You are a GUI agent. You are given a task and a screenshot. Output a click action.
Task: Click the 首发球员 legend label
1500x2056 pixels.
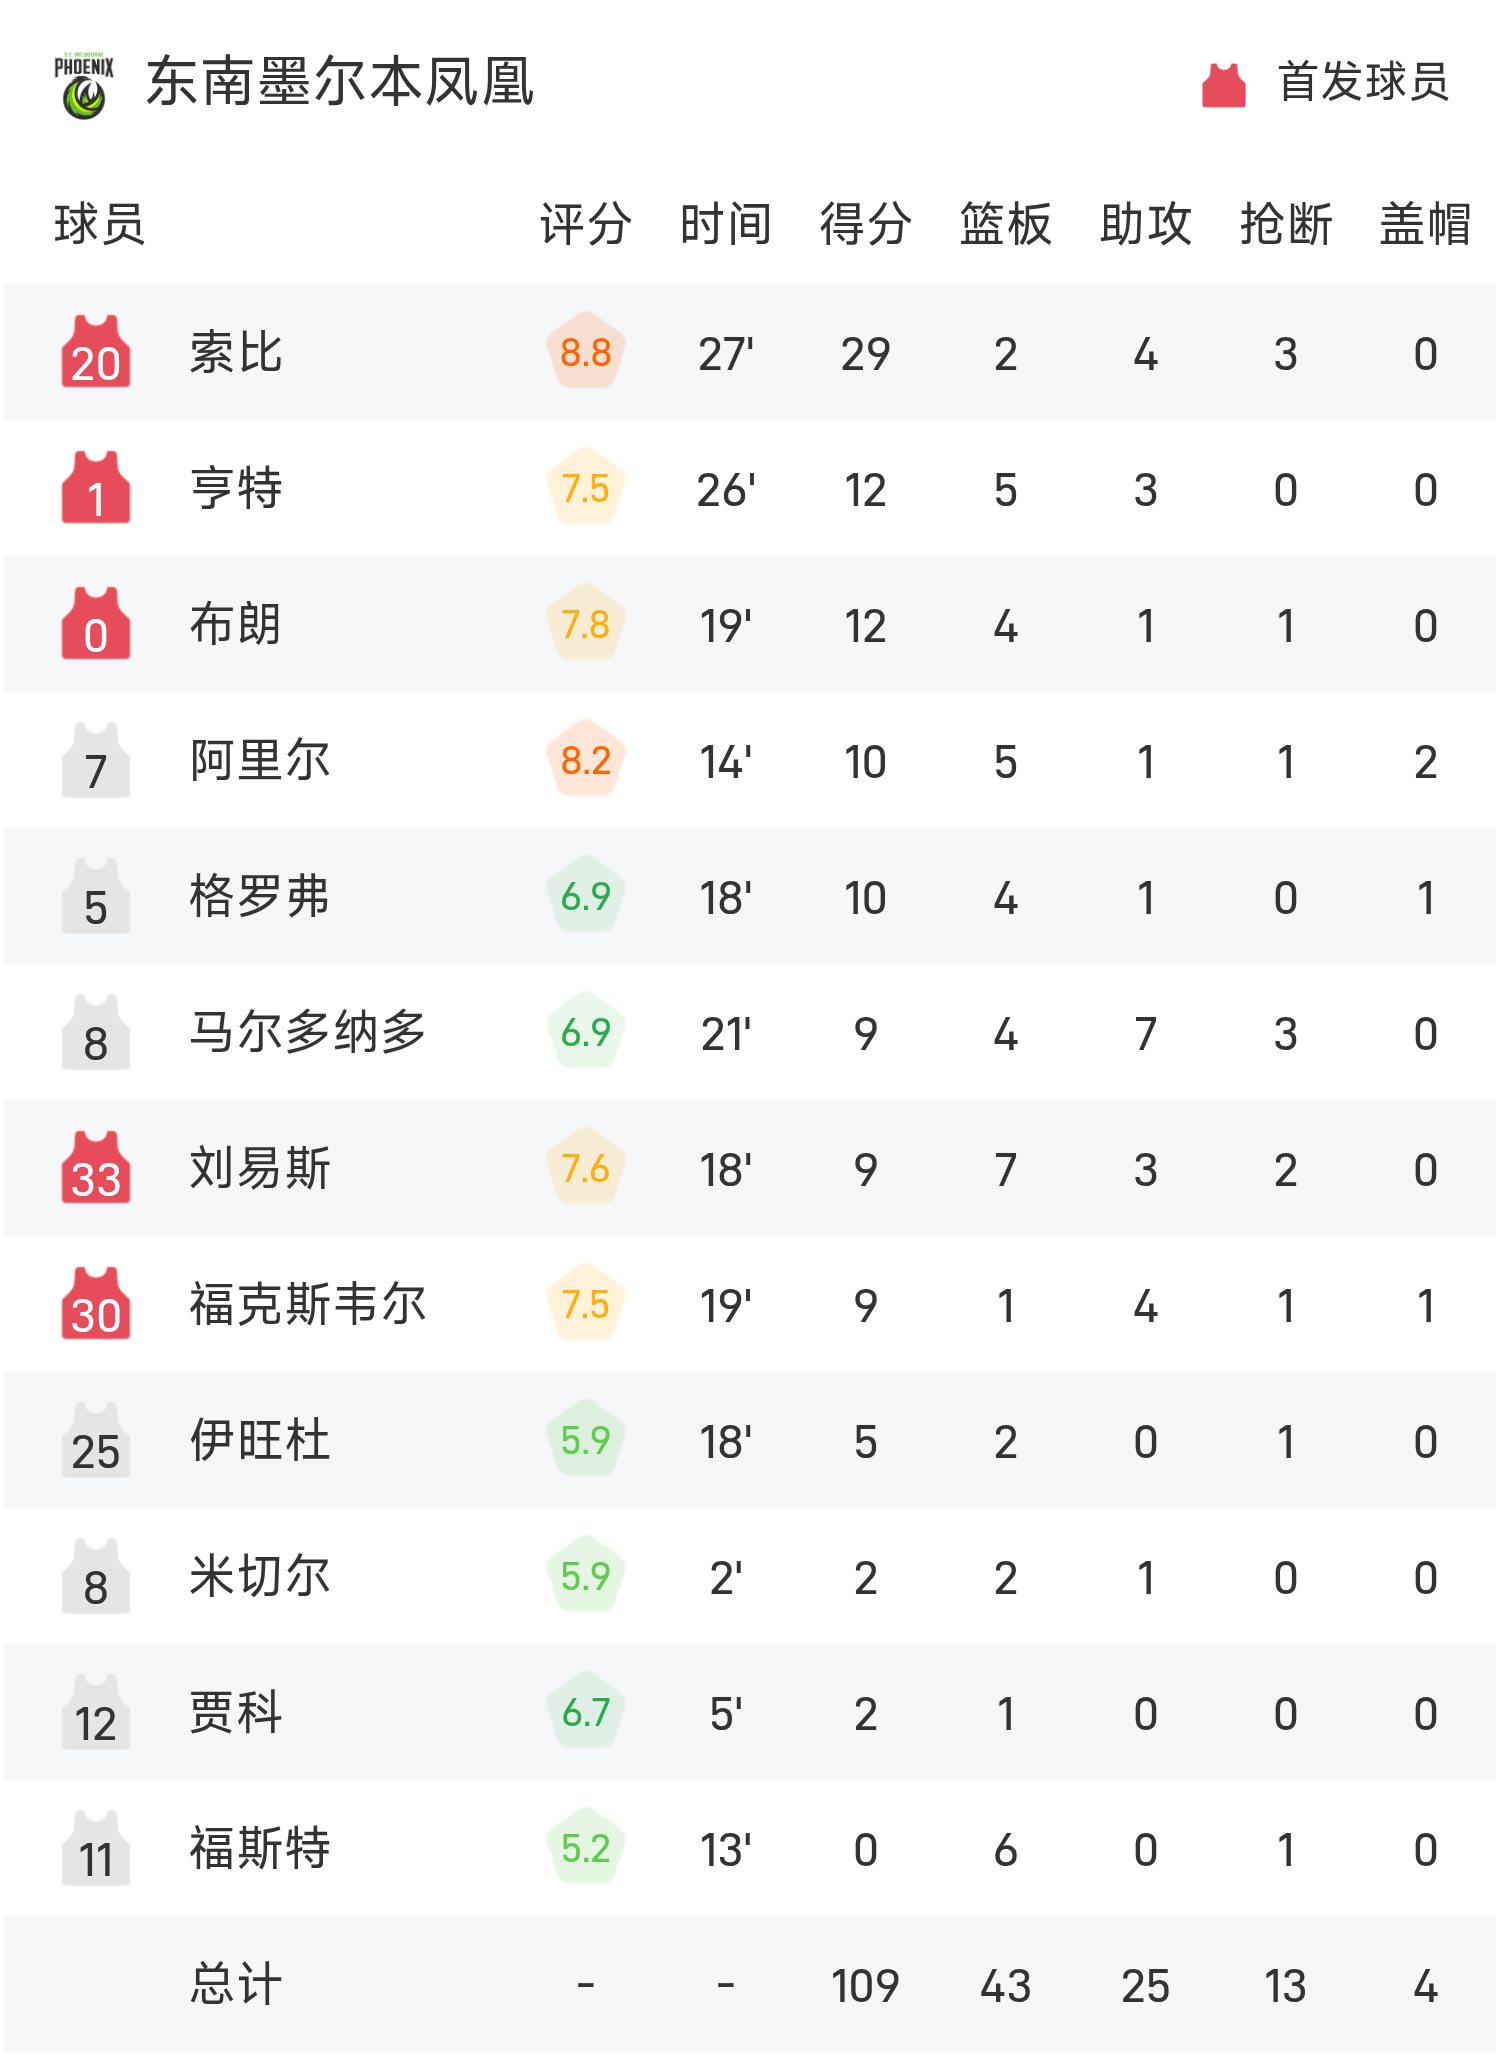1363,82
